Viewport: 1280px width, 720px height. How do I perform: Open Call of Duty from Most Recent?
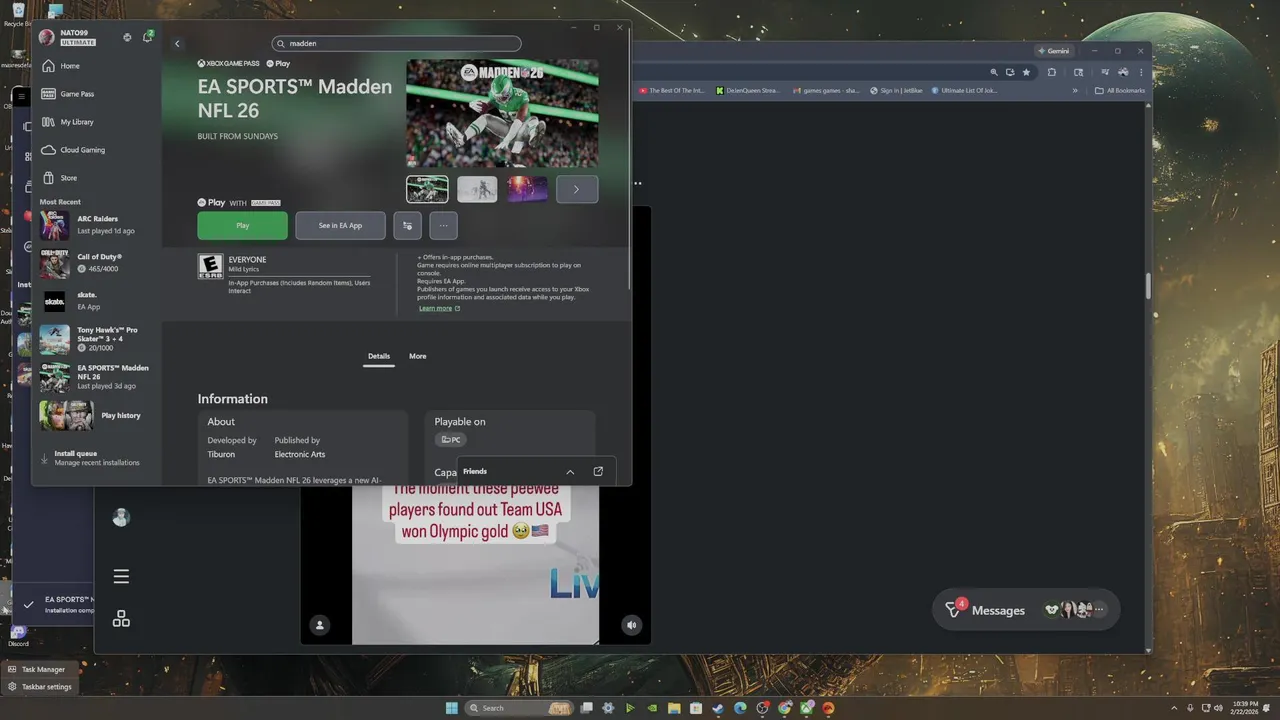(x=97, y=263)
